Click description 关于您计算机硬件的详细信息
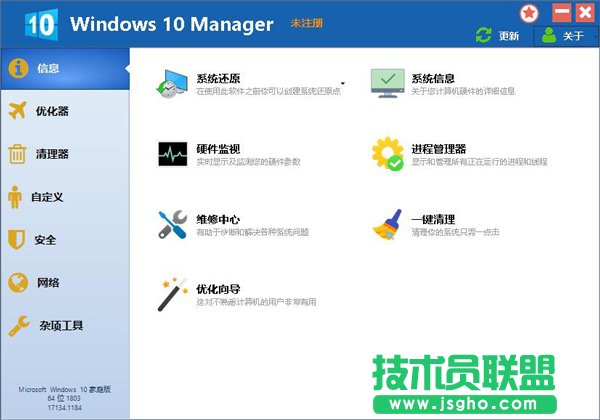 (463, 91)
